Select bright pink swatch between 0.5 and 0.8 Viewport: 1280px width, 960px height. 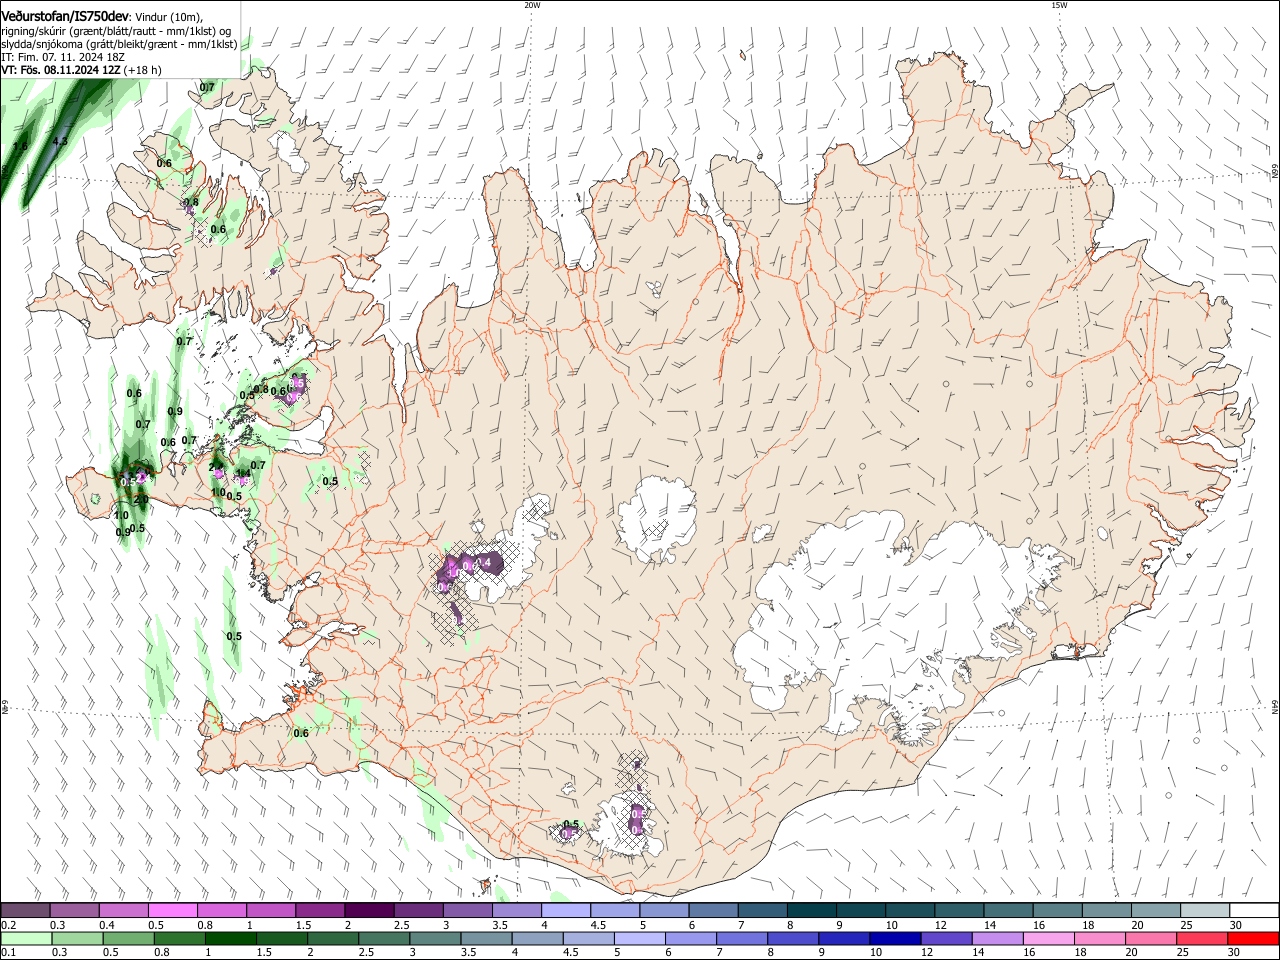tap(172, 910)
